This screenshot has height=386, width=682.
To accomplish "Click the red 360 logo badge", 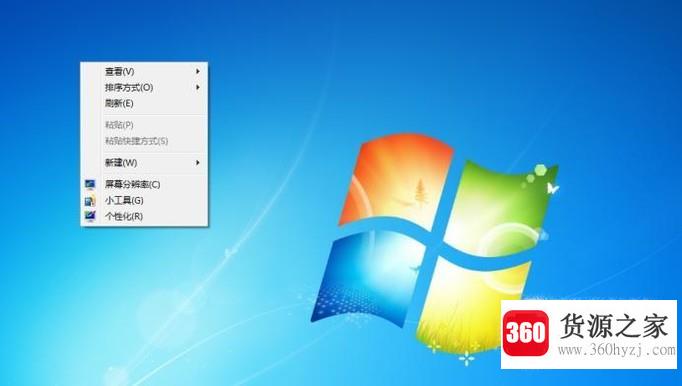I will (525, 333).
